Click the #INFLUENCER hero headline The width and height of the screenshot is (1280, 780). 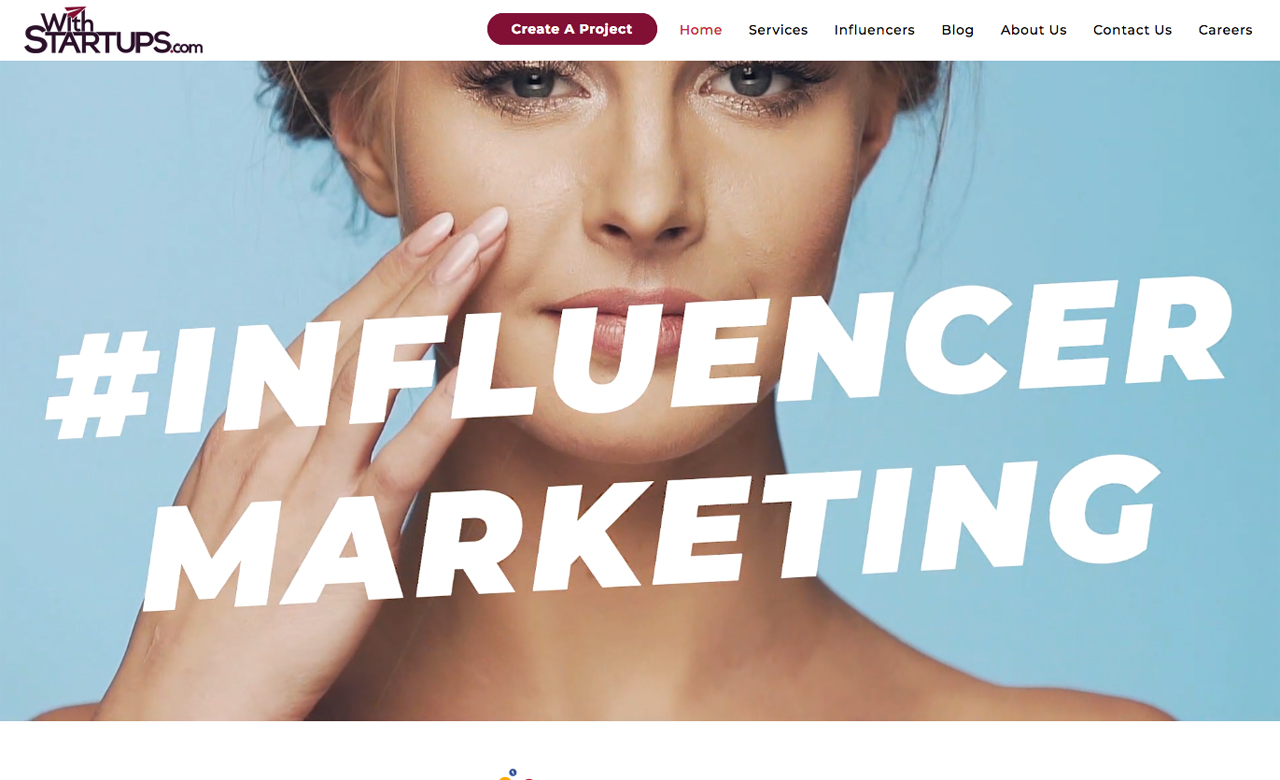pos(640,358)
